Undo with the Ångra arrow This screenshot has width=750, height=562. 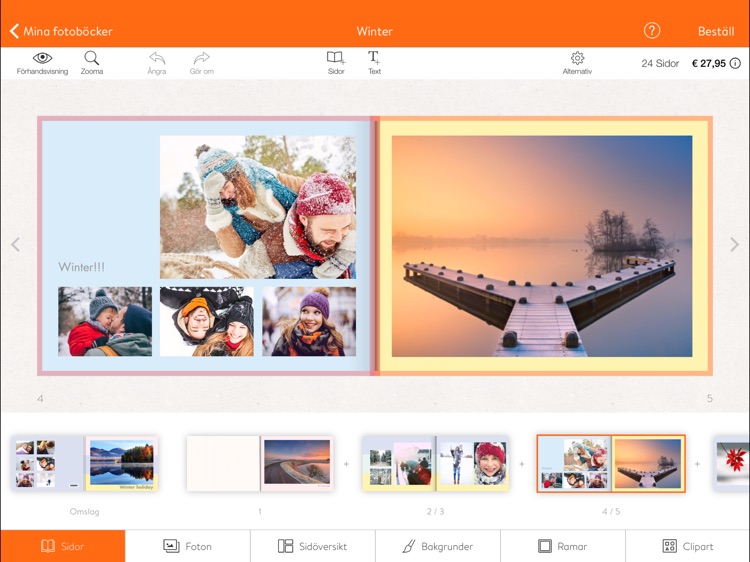tap(157, 59)
